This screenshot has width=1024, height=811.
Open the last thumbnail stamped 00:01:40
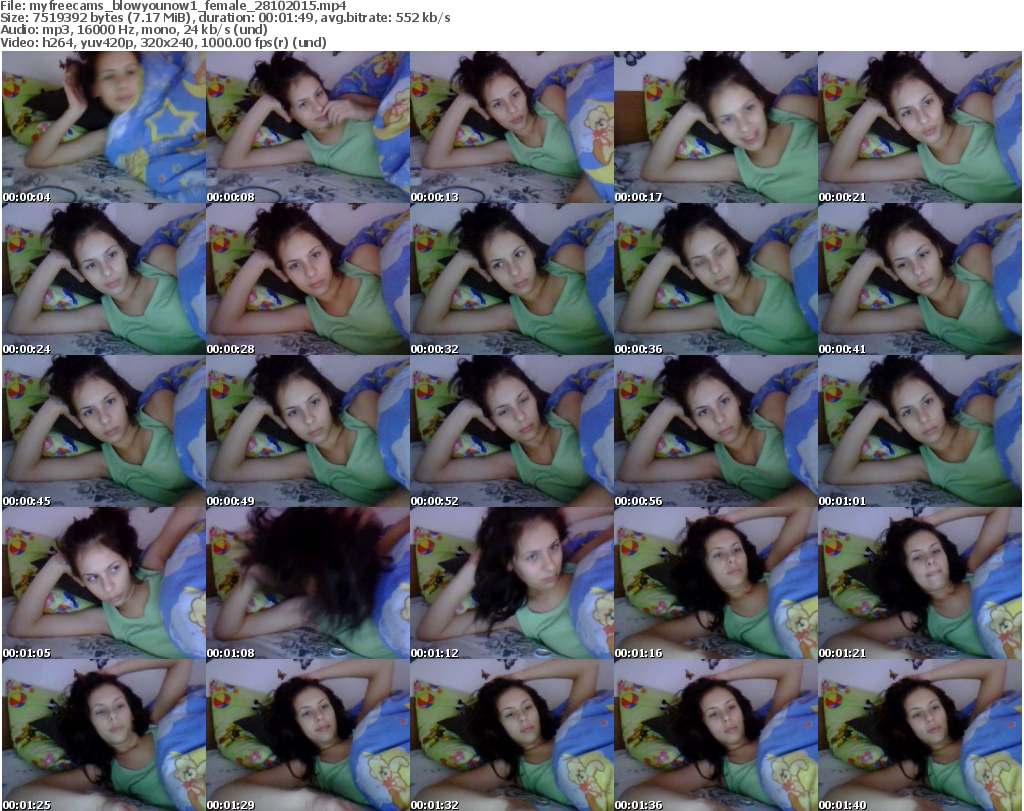920,735
